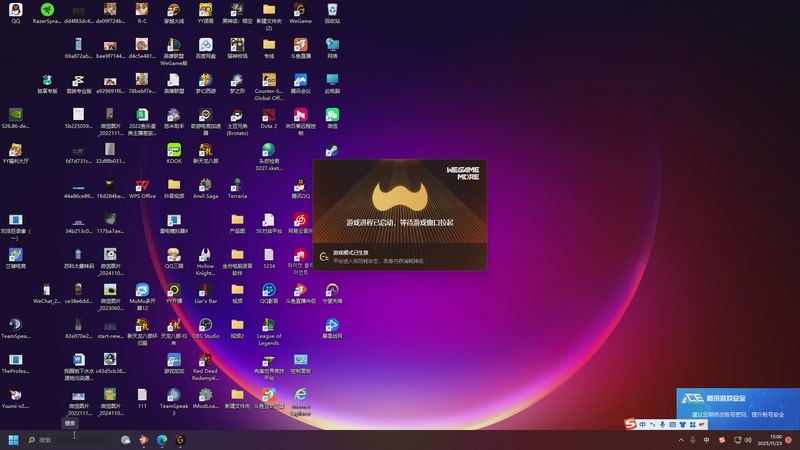Select the Counter-Strike Global Offensive shortcut
Screen dimensions: 800x450
269,87
